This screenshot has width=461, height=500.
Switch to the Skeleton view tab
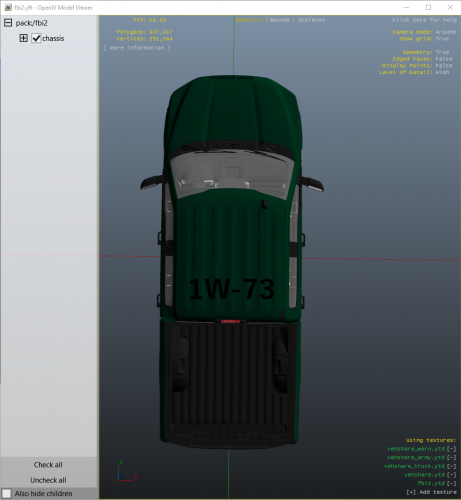pos(311,20)
